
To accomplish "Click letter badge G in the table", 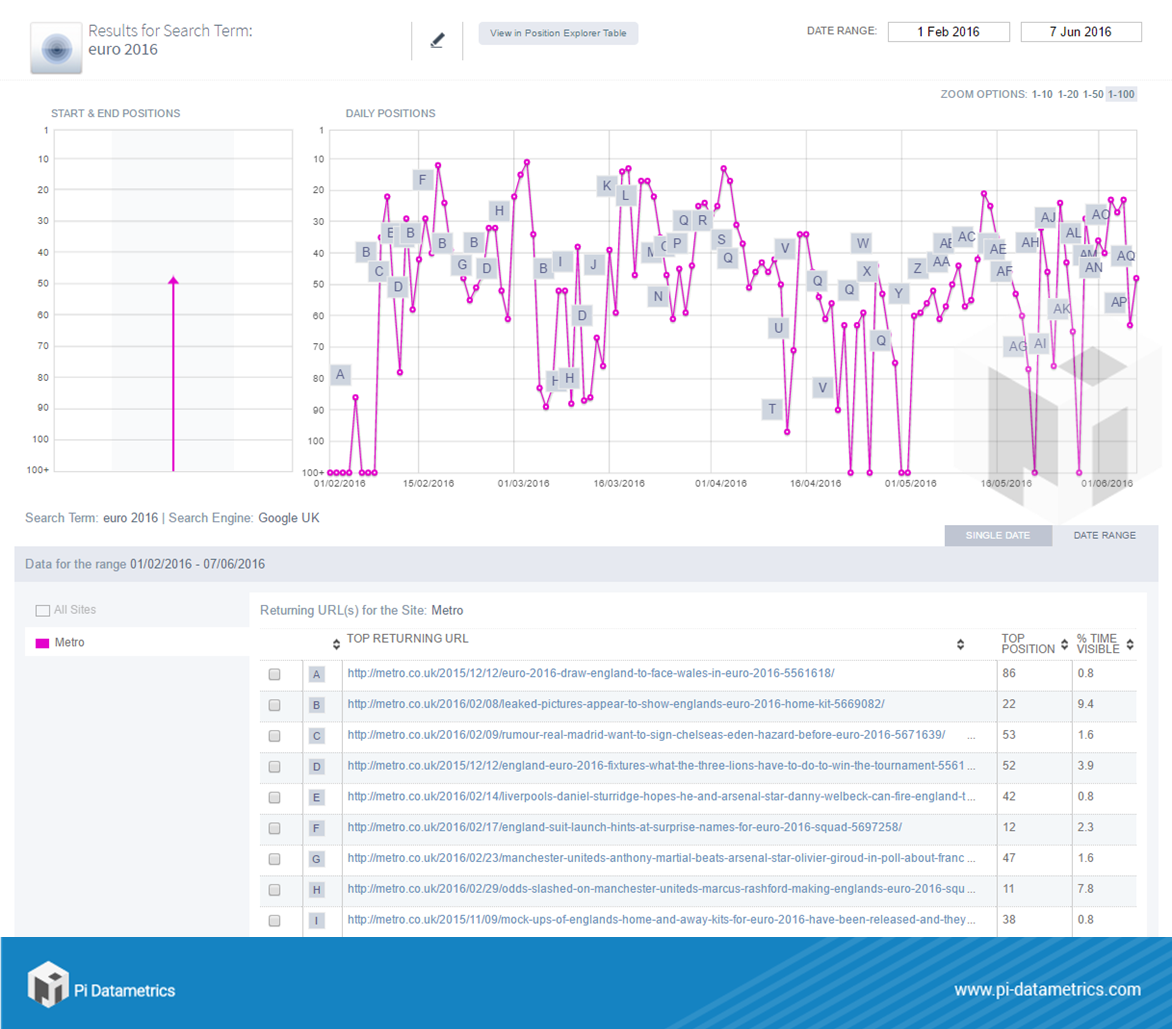I will pos(316,859).
